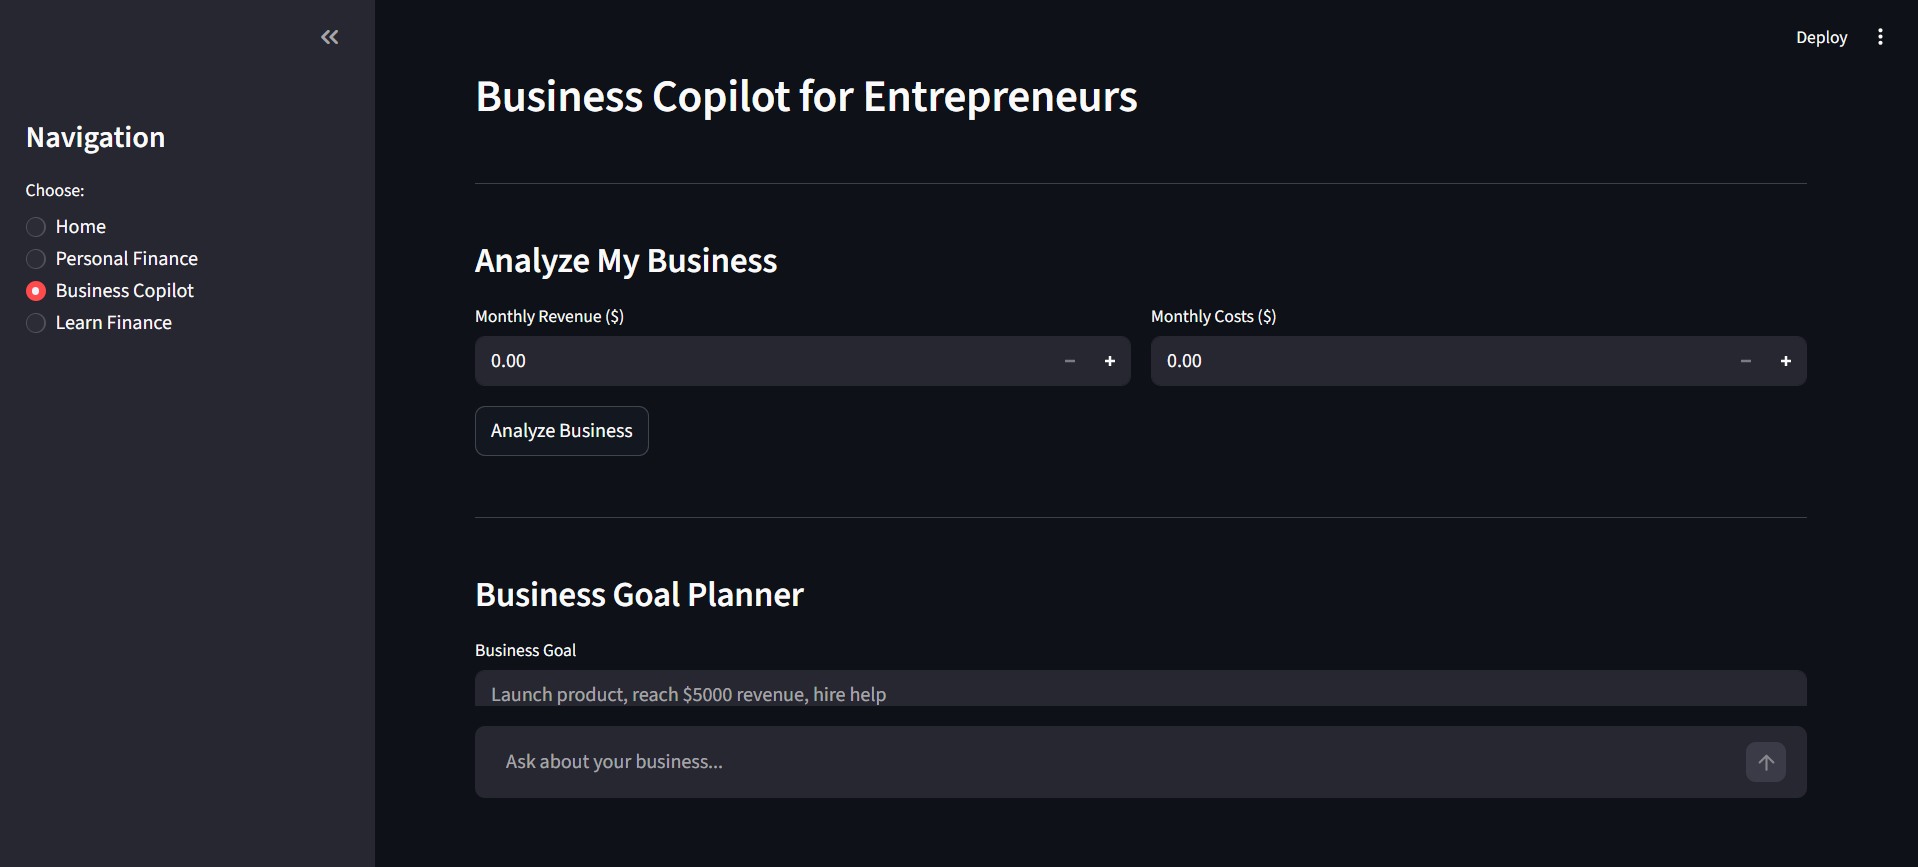Collapse the sidebar with double-chevron icon
1918x867 pixels.
[329, 37]
